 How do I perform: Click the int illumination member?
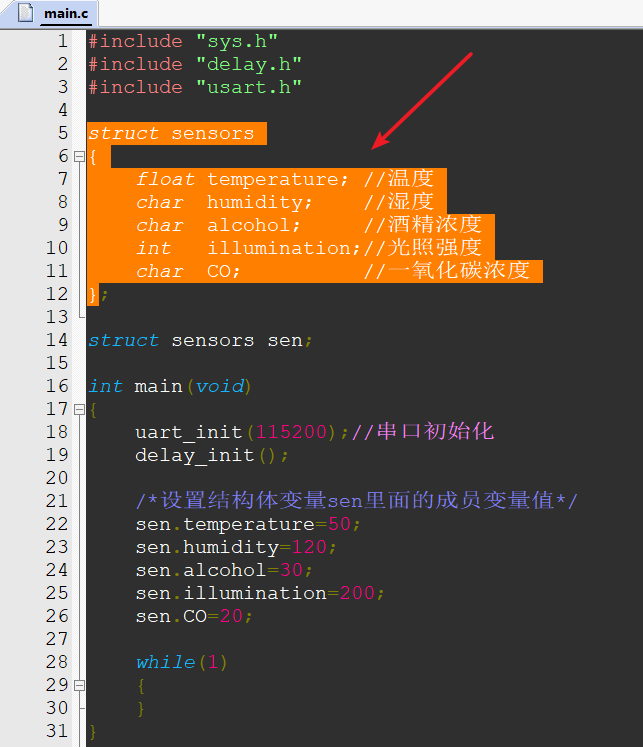(x=248, y=248)
